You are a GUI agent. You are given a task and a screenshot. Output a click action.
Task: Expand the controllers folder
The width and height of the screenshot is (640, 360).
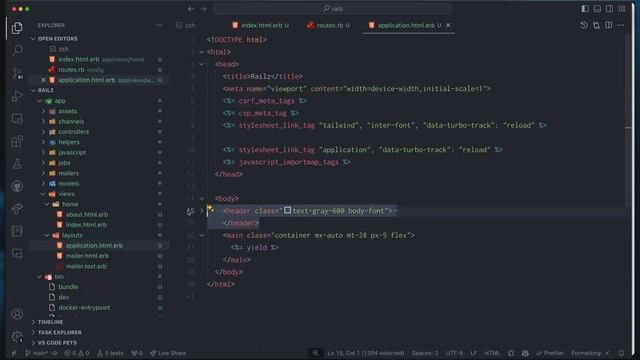73,132
